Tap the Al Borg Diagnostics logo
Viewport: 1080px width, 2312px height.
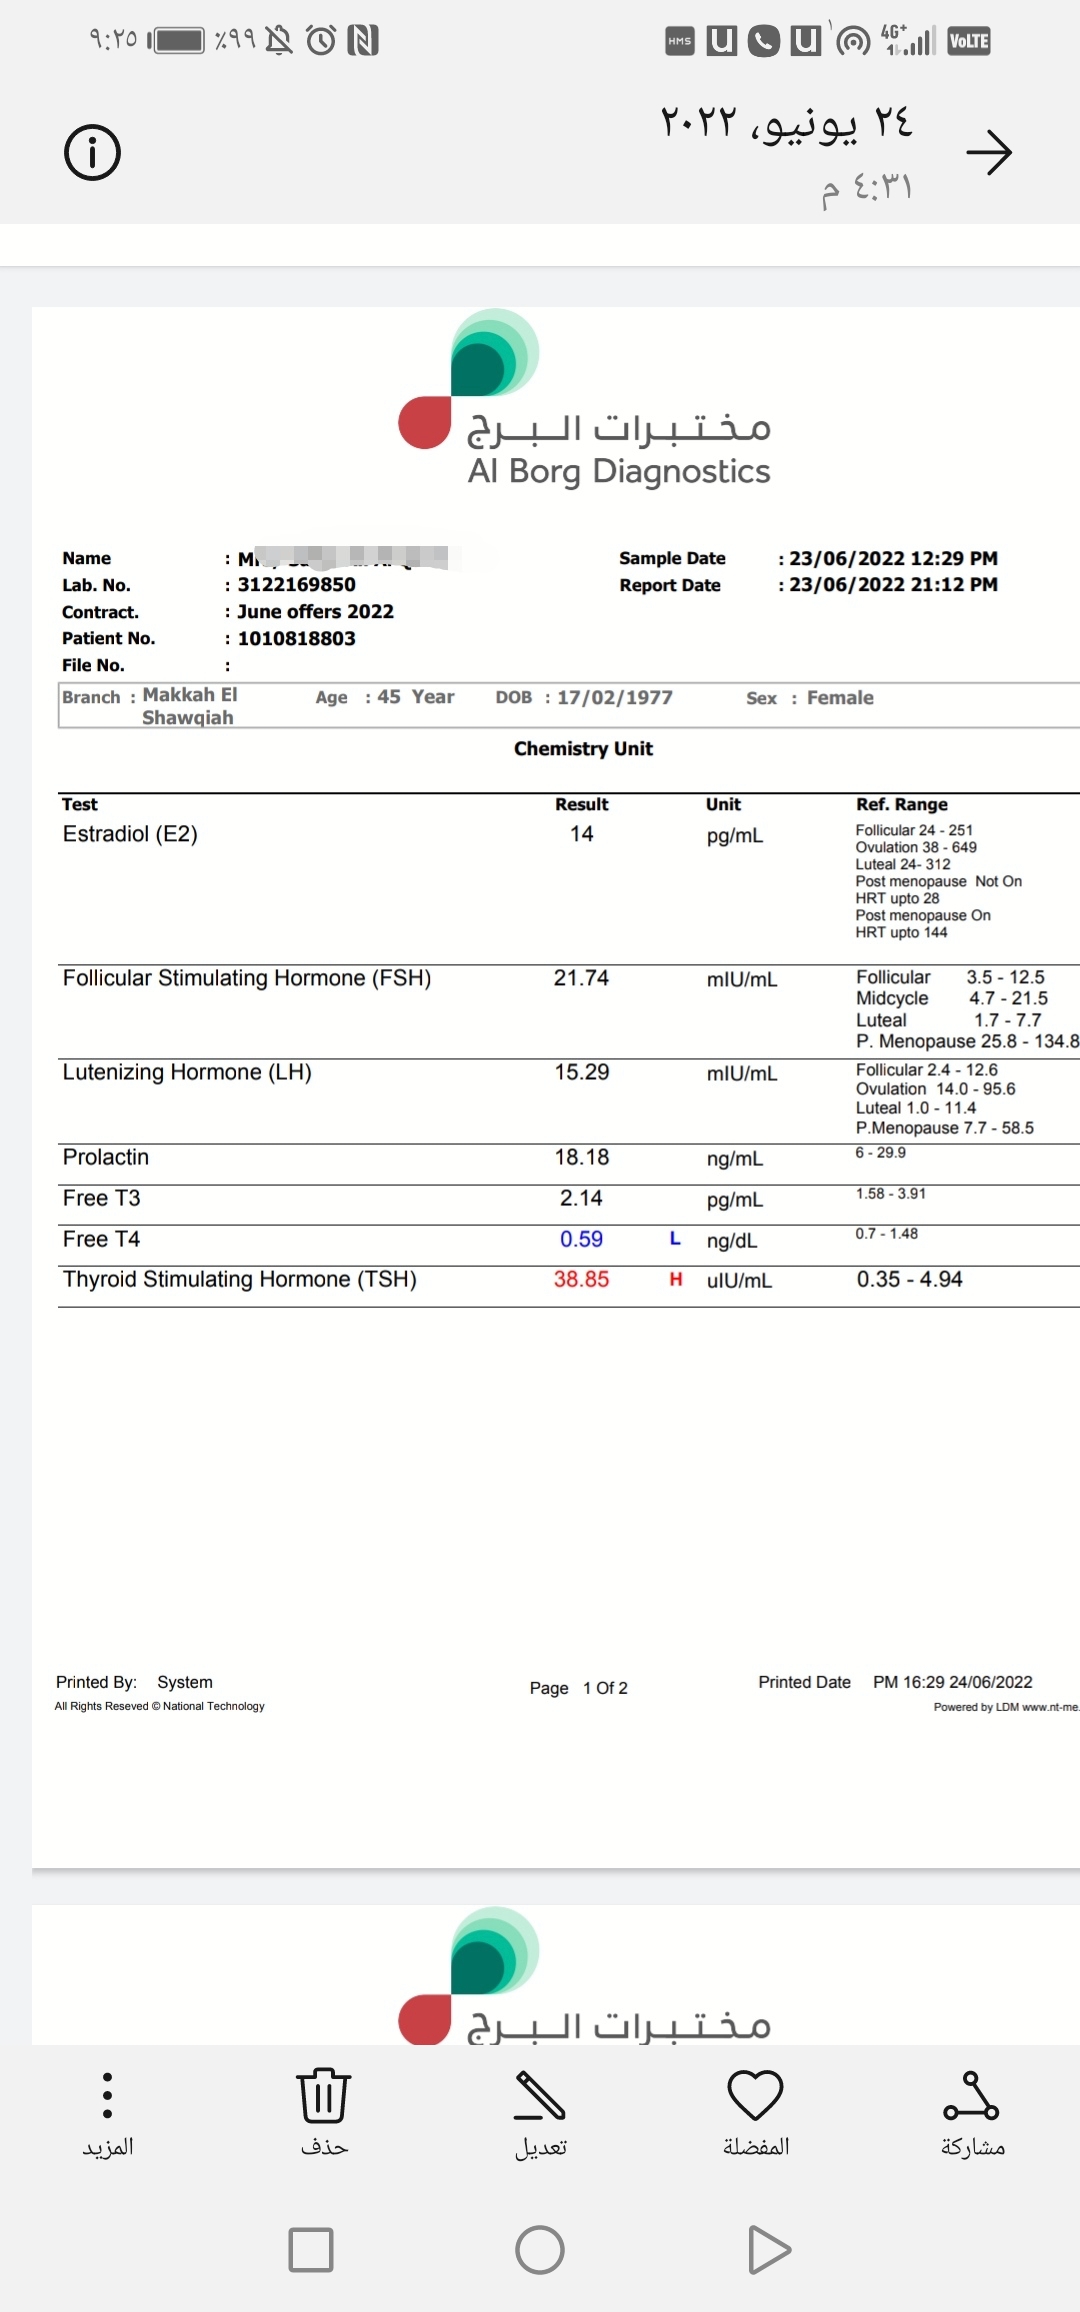coord(584,398)
